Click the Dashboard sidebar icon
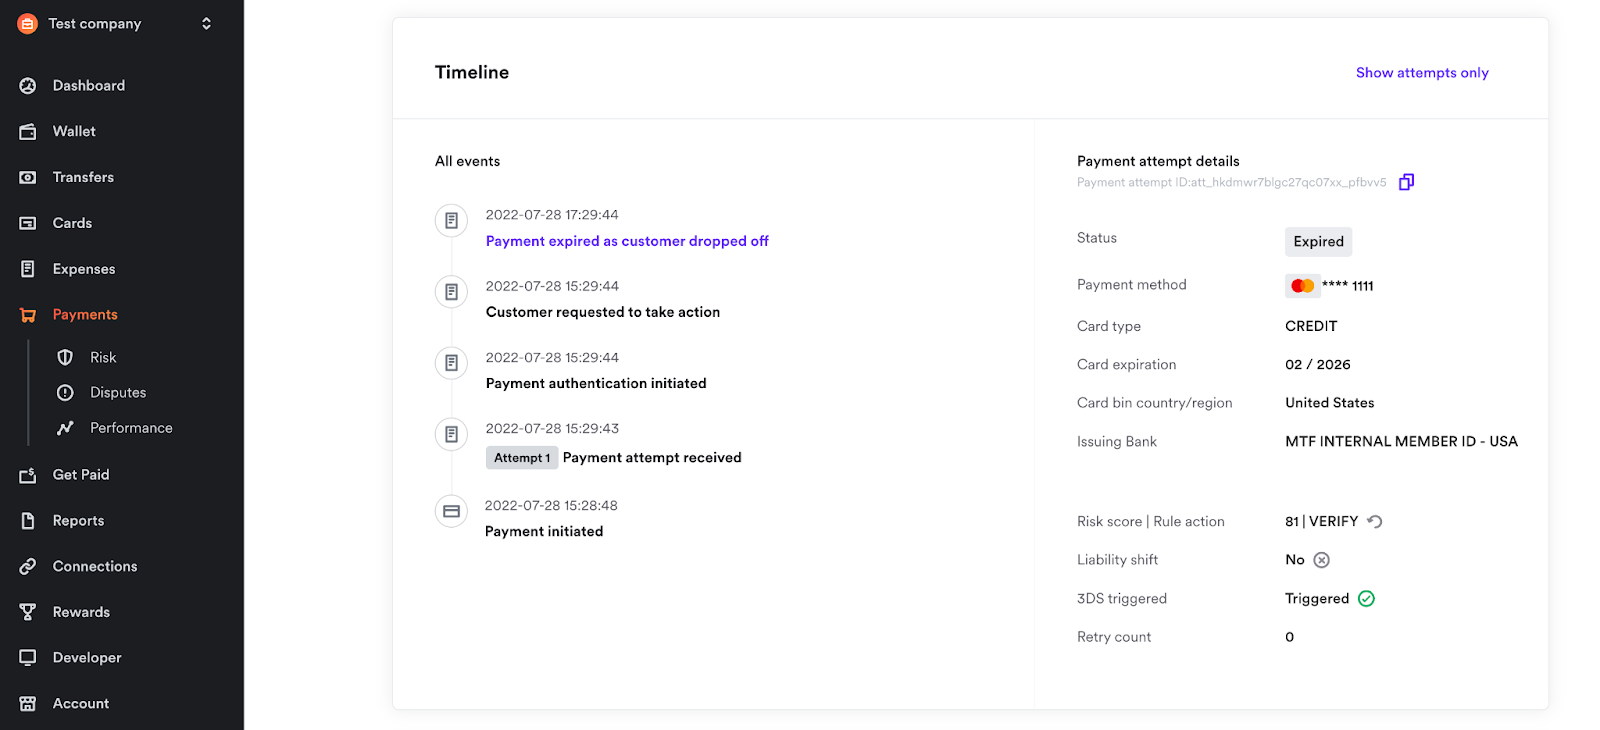Screen dimensions: 1600x730 click(x=28, y=86)
